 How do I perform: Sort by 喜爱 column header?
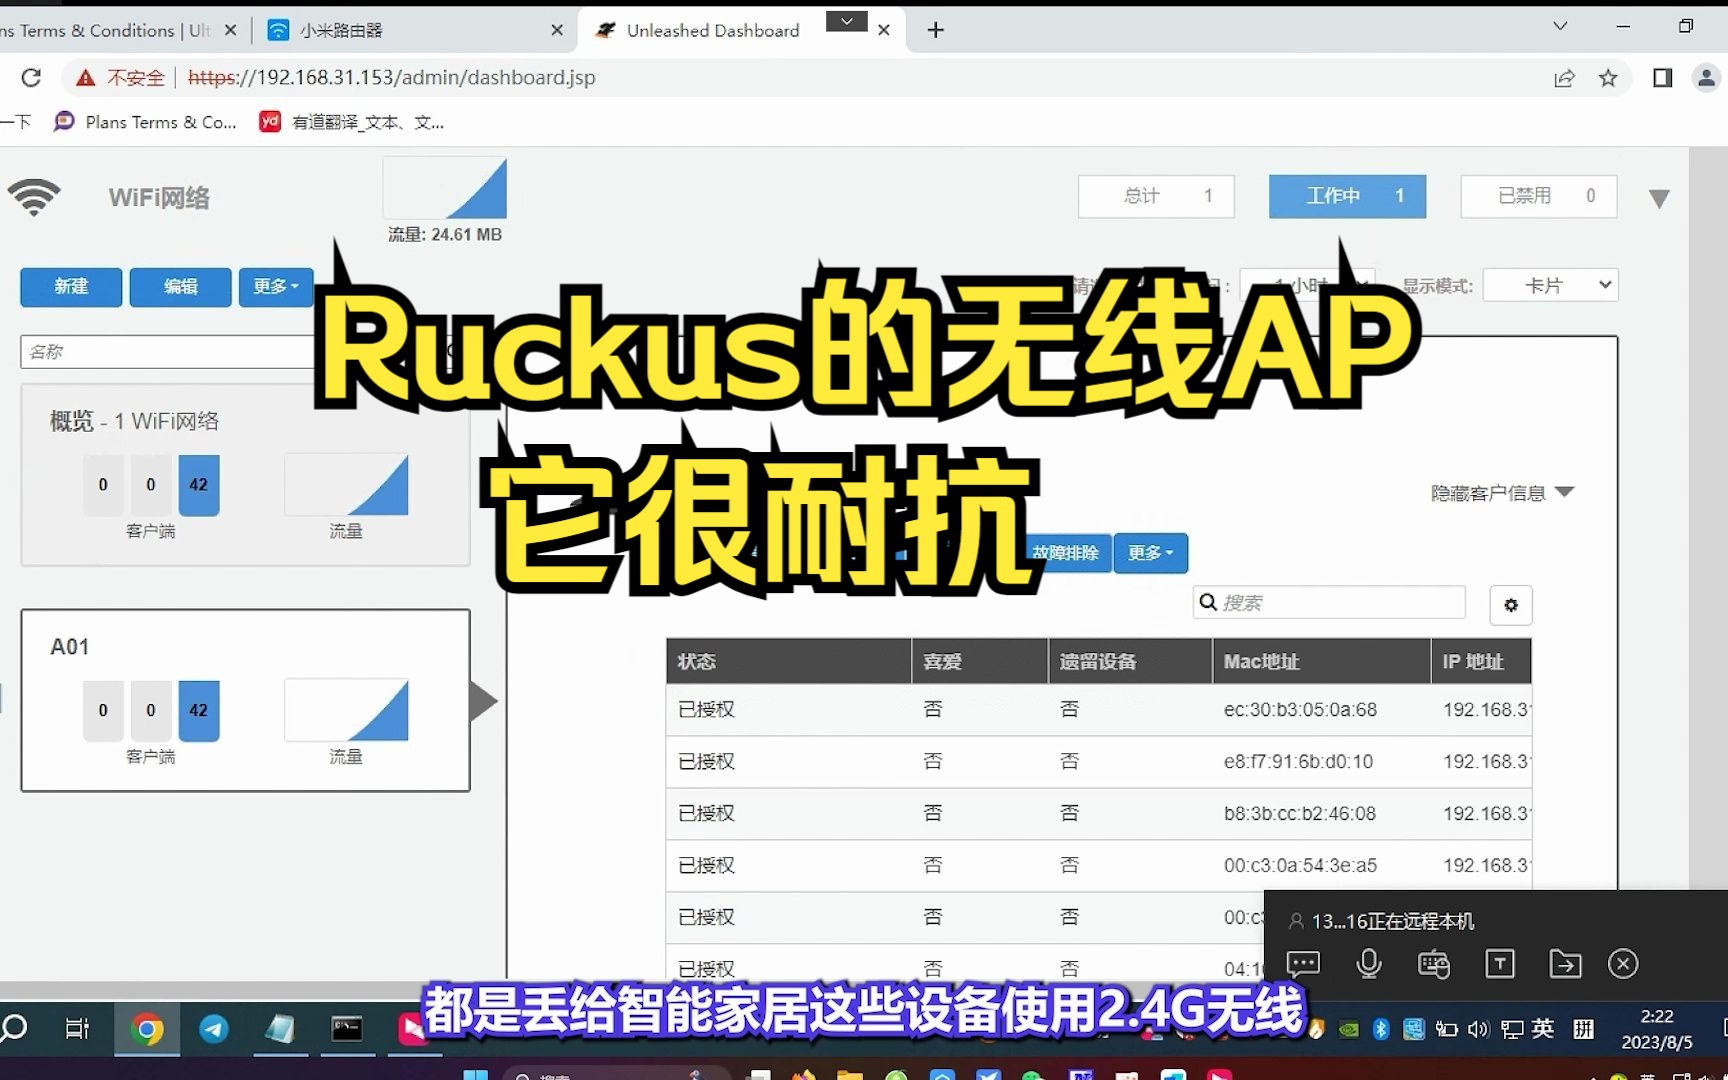(x=979, y=661)
